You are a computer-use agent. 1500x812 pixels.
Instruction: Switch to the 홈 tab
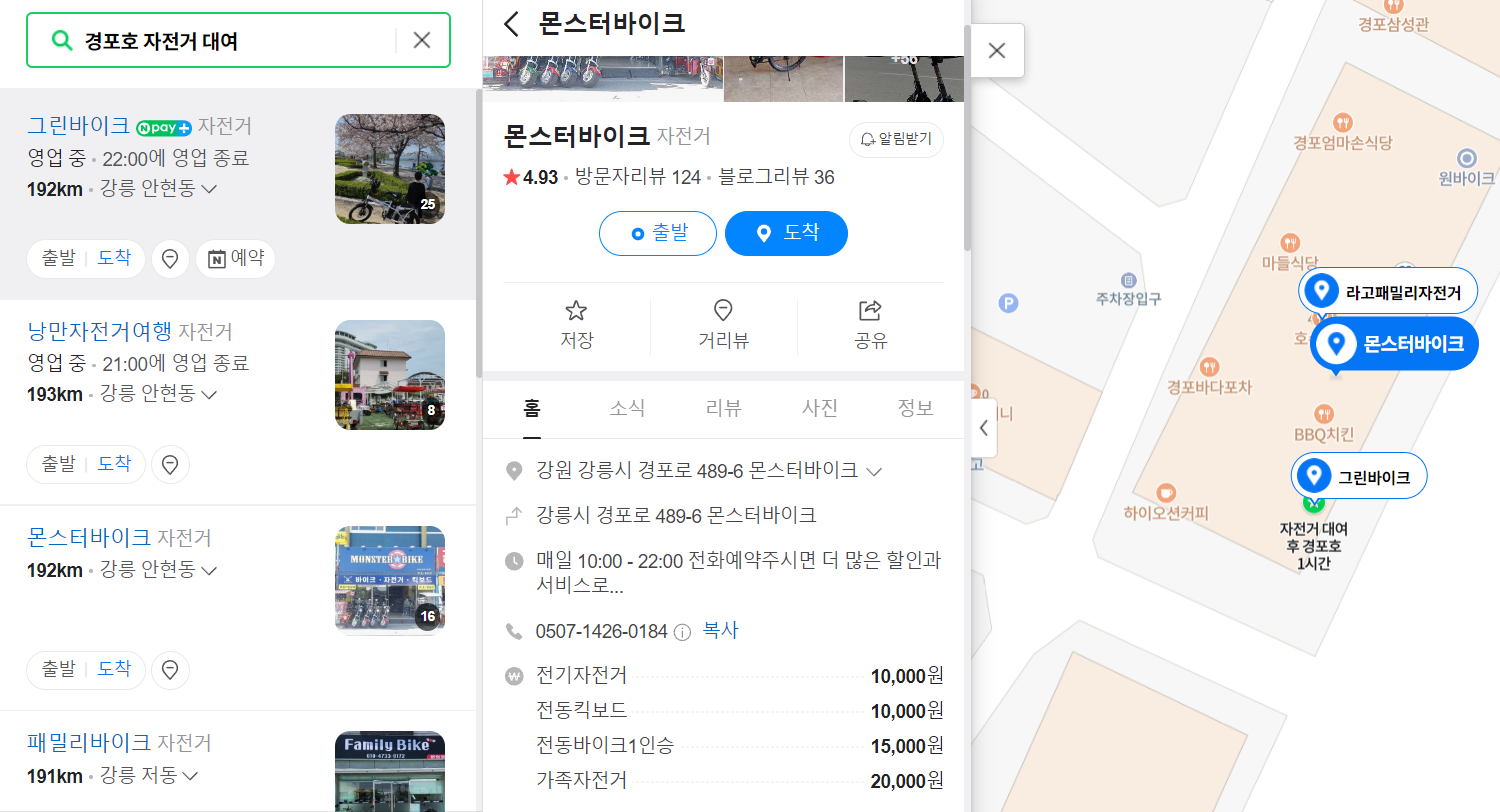pos(532,408)
